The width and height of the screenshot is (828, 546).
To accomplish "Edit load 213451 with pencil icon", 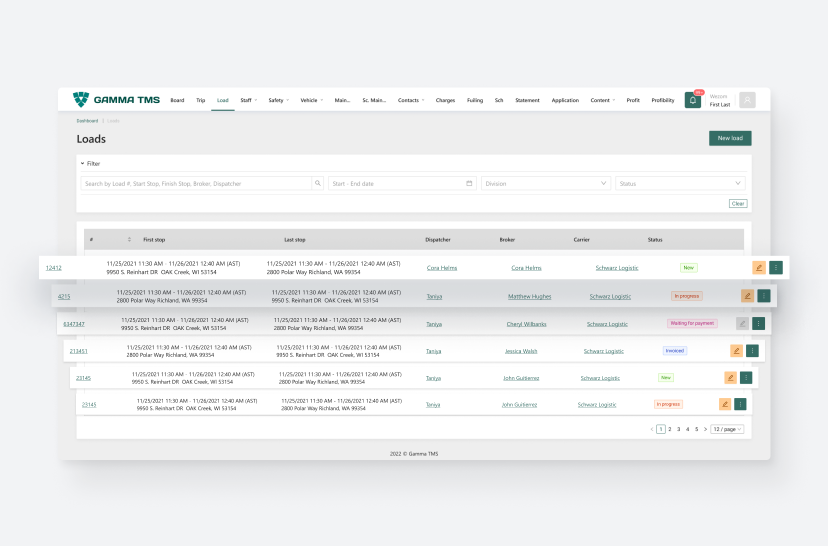I will 737,351.
